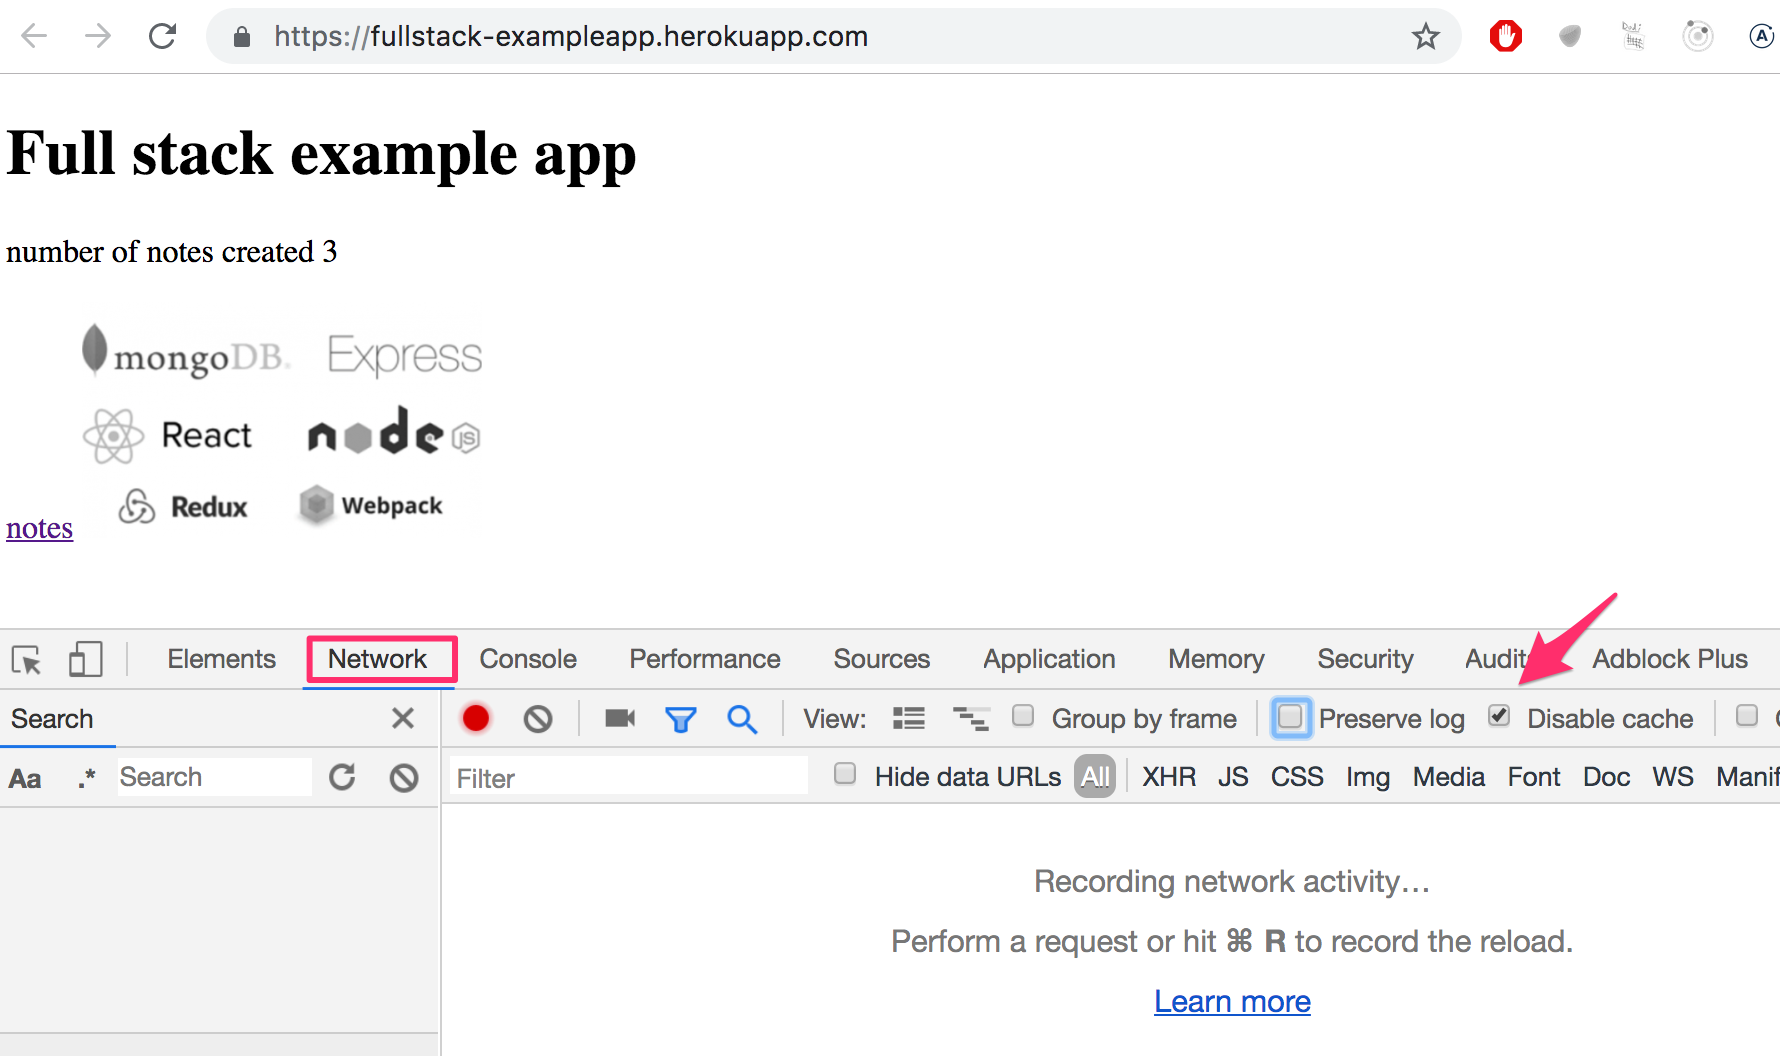Open the Sources tab
Viewport: 1780px width, 1056px height.
coord(882,659)
